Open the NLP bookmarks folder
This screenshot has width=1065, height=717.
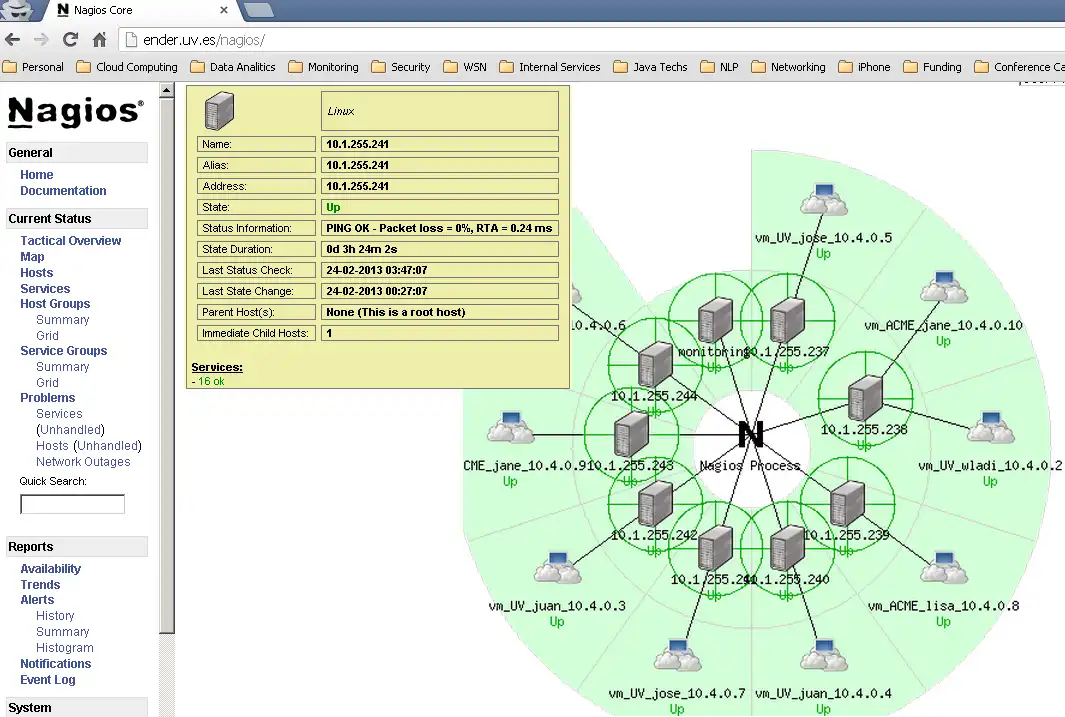[719, 67]
